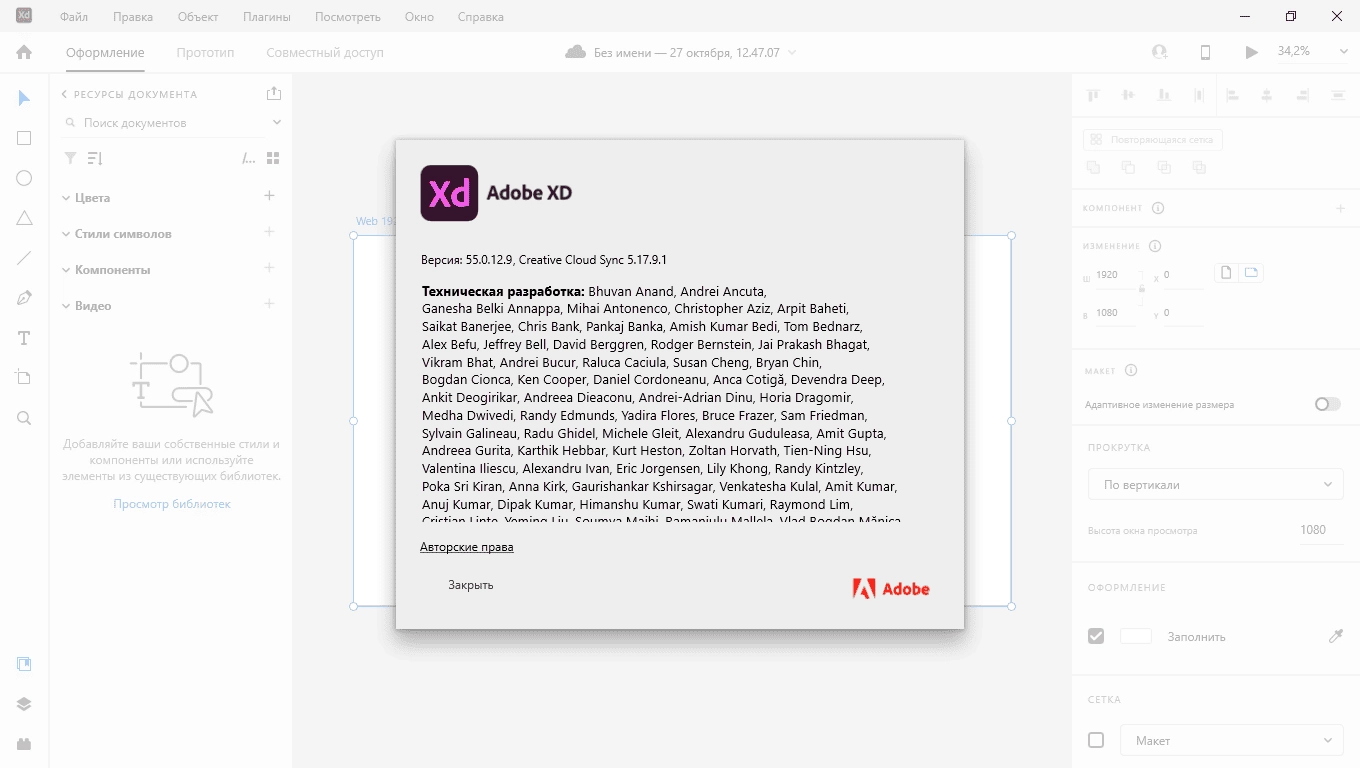Open the Плагины menu

[x=267, y=17]
